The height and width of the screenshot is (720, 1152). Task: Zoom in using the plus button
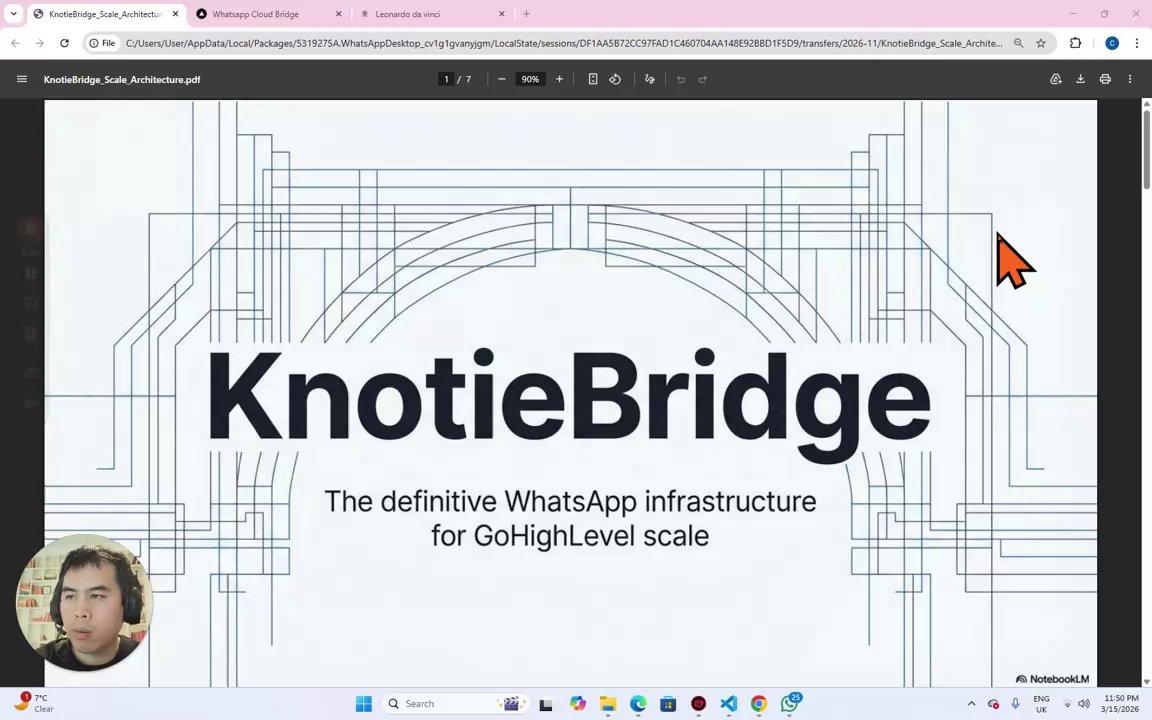coord(559,79)
